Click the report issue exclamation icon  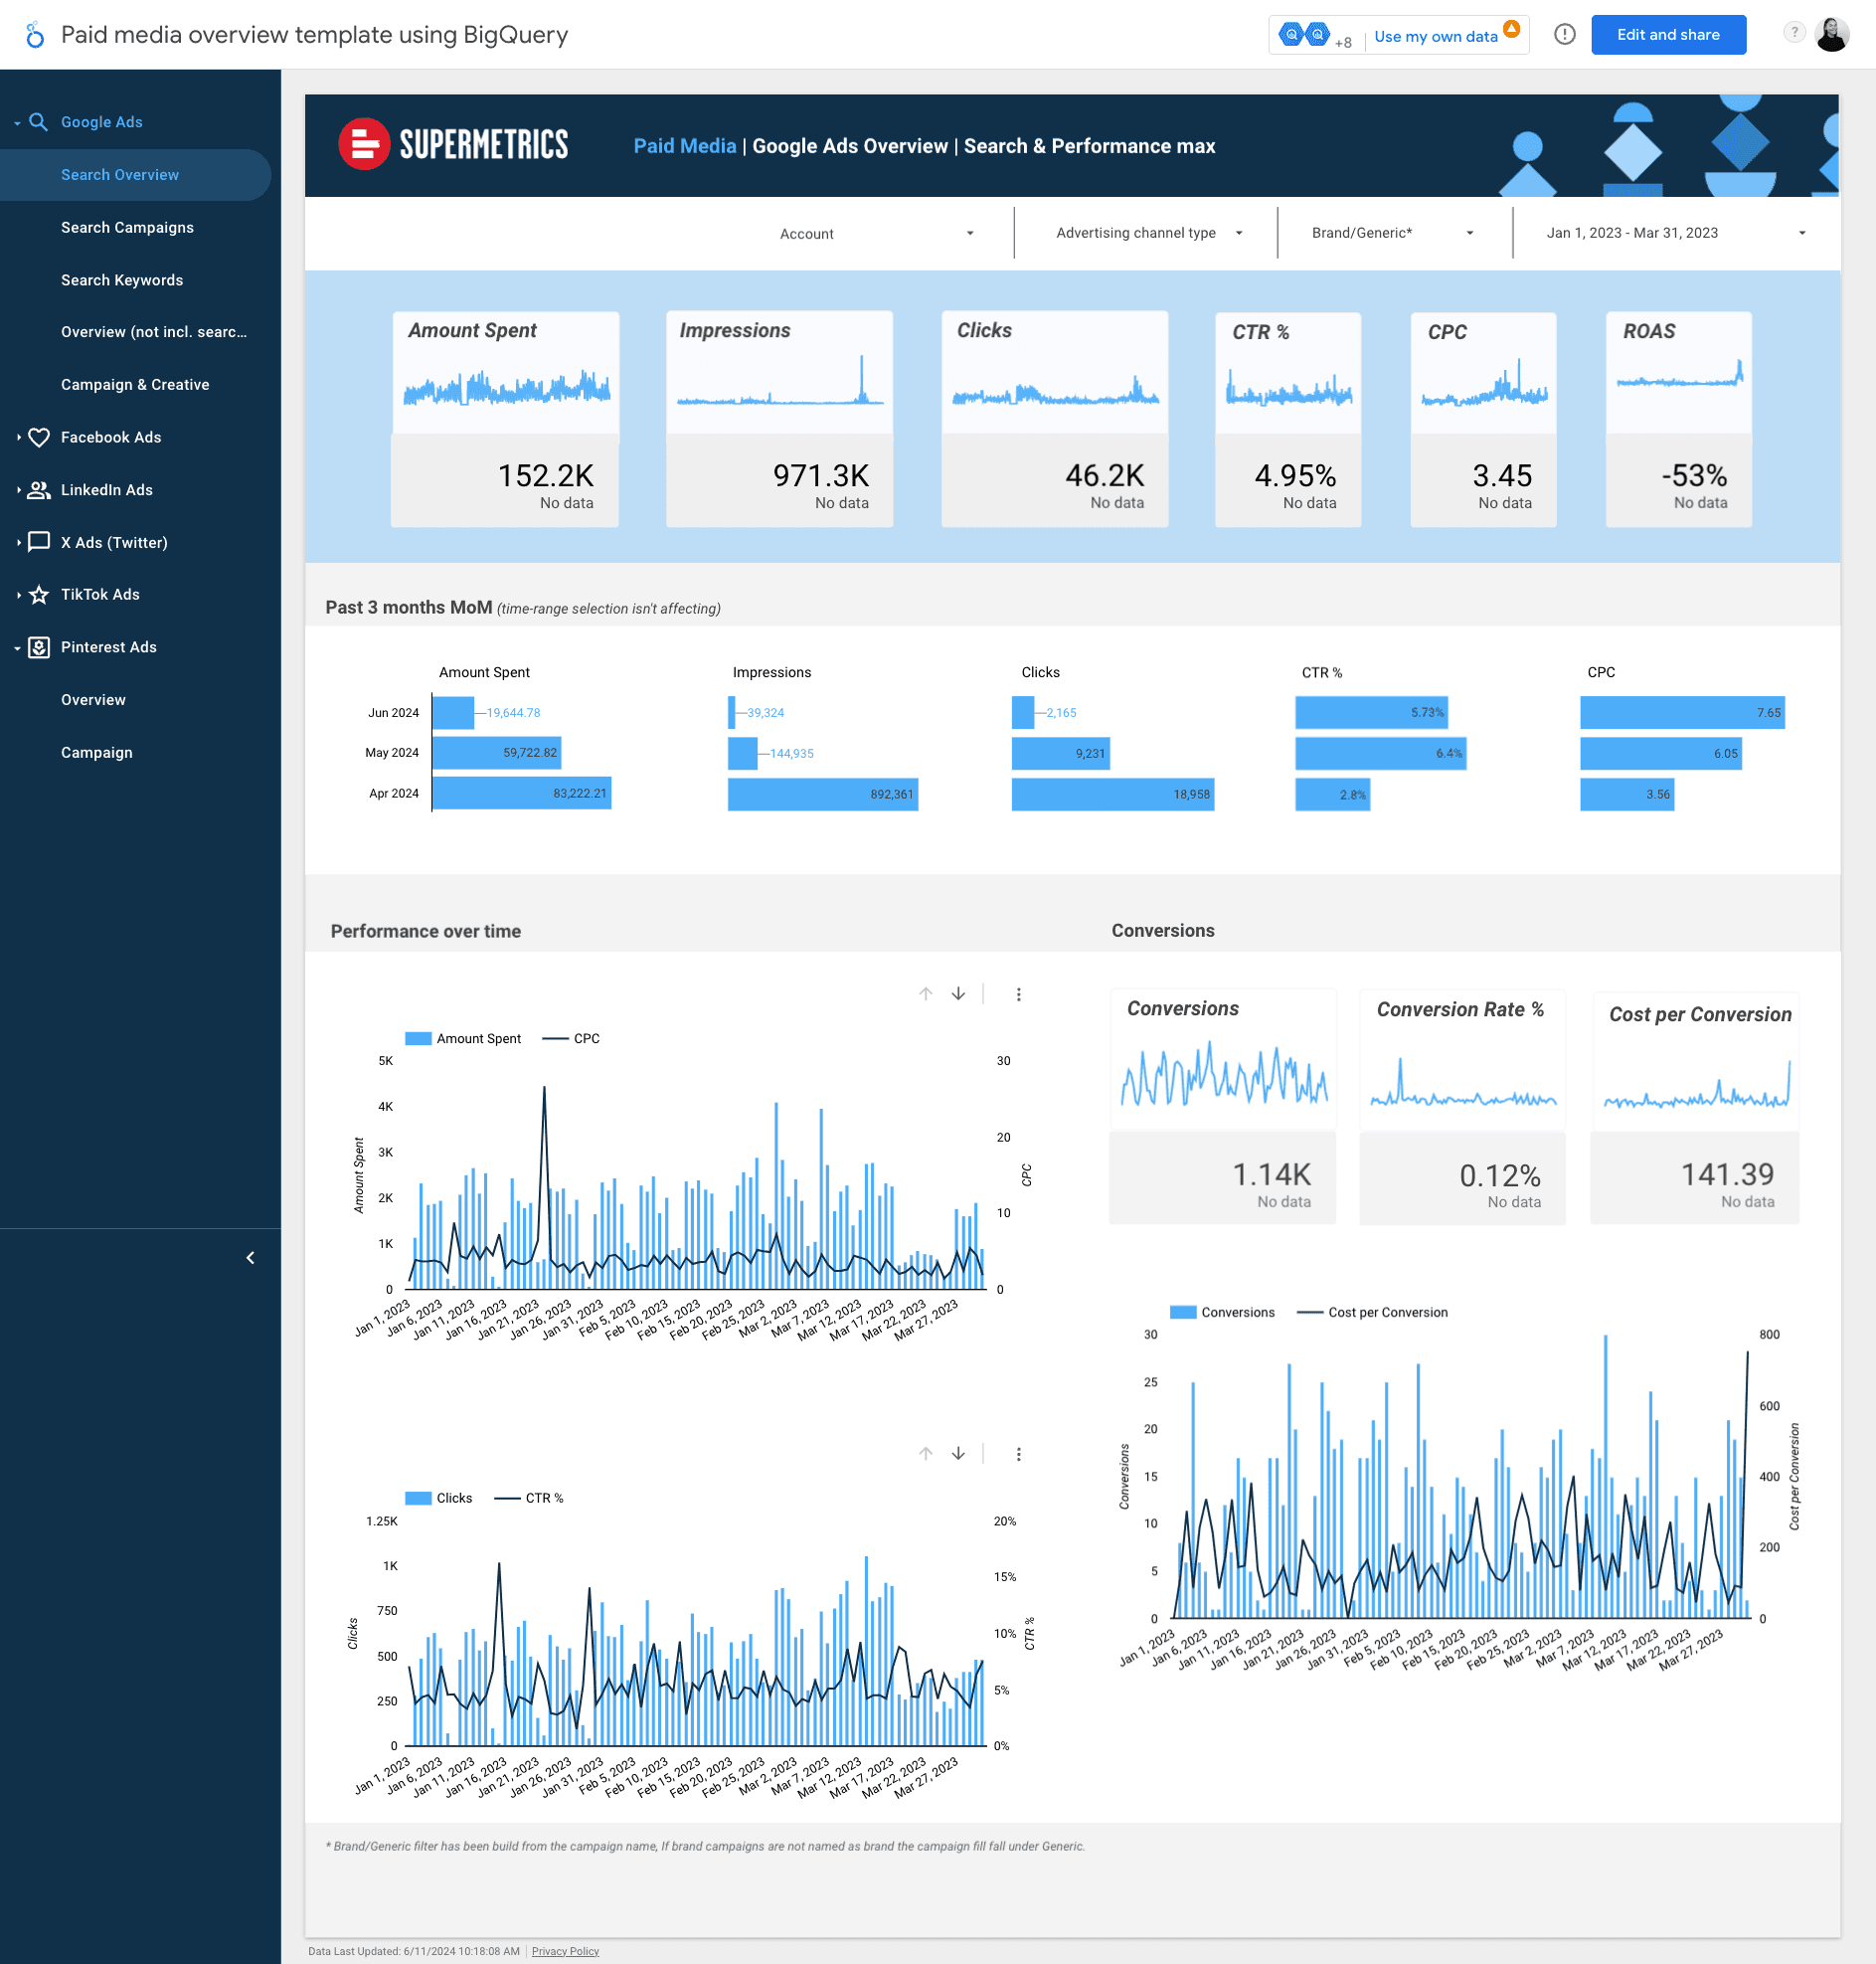coord(1564,34)
